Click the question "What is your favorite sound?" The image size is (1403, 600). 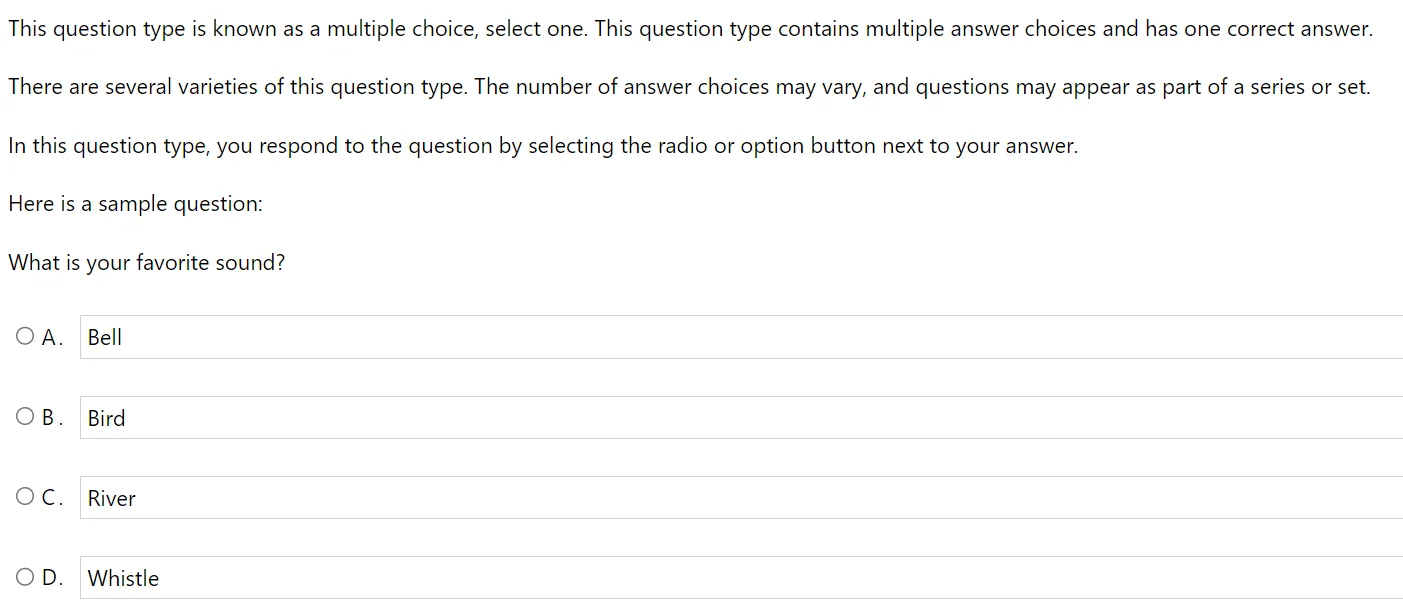pos(146,263)
